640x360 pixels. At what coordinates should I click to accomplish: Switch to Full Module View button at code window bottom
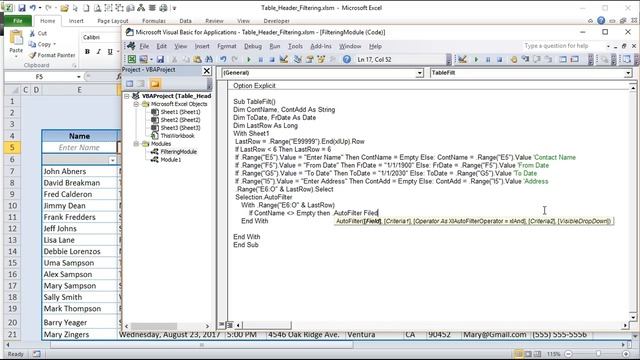(x=229, y=325)
